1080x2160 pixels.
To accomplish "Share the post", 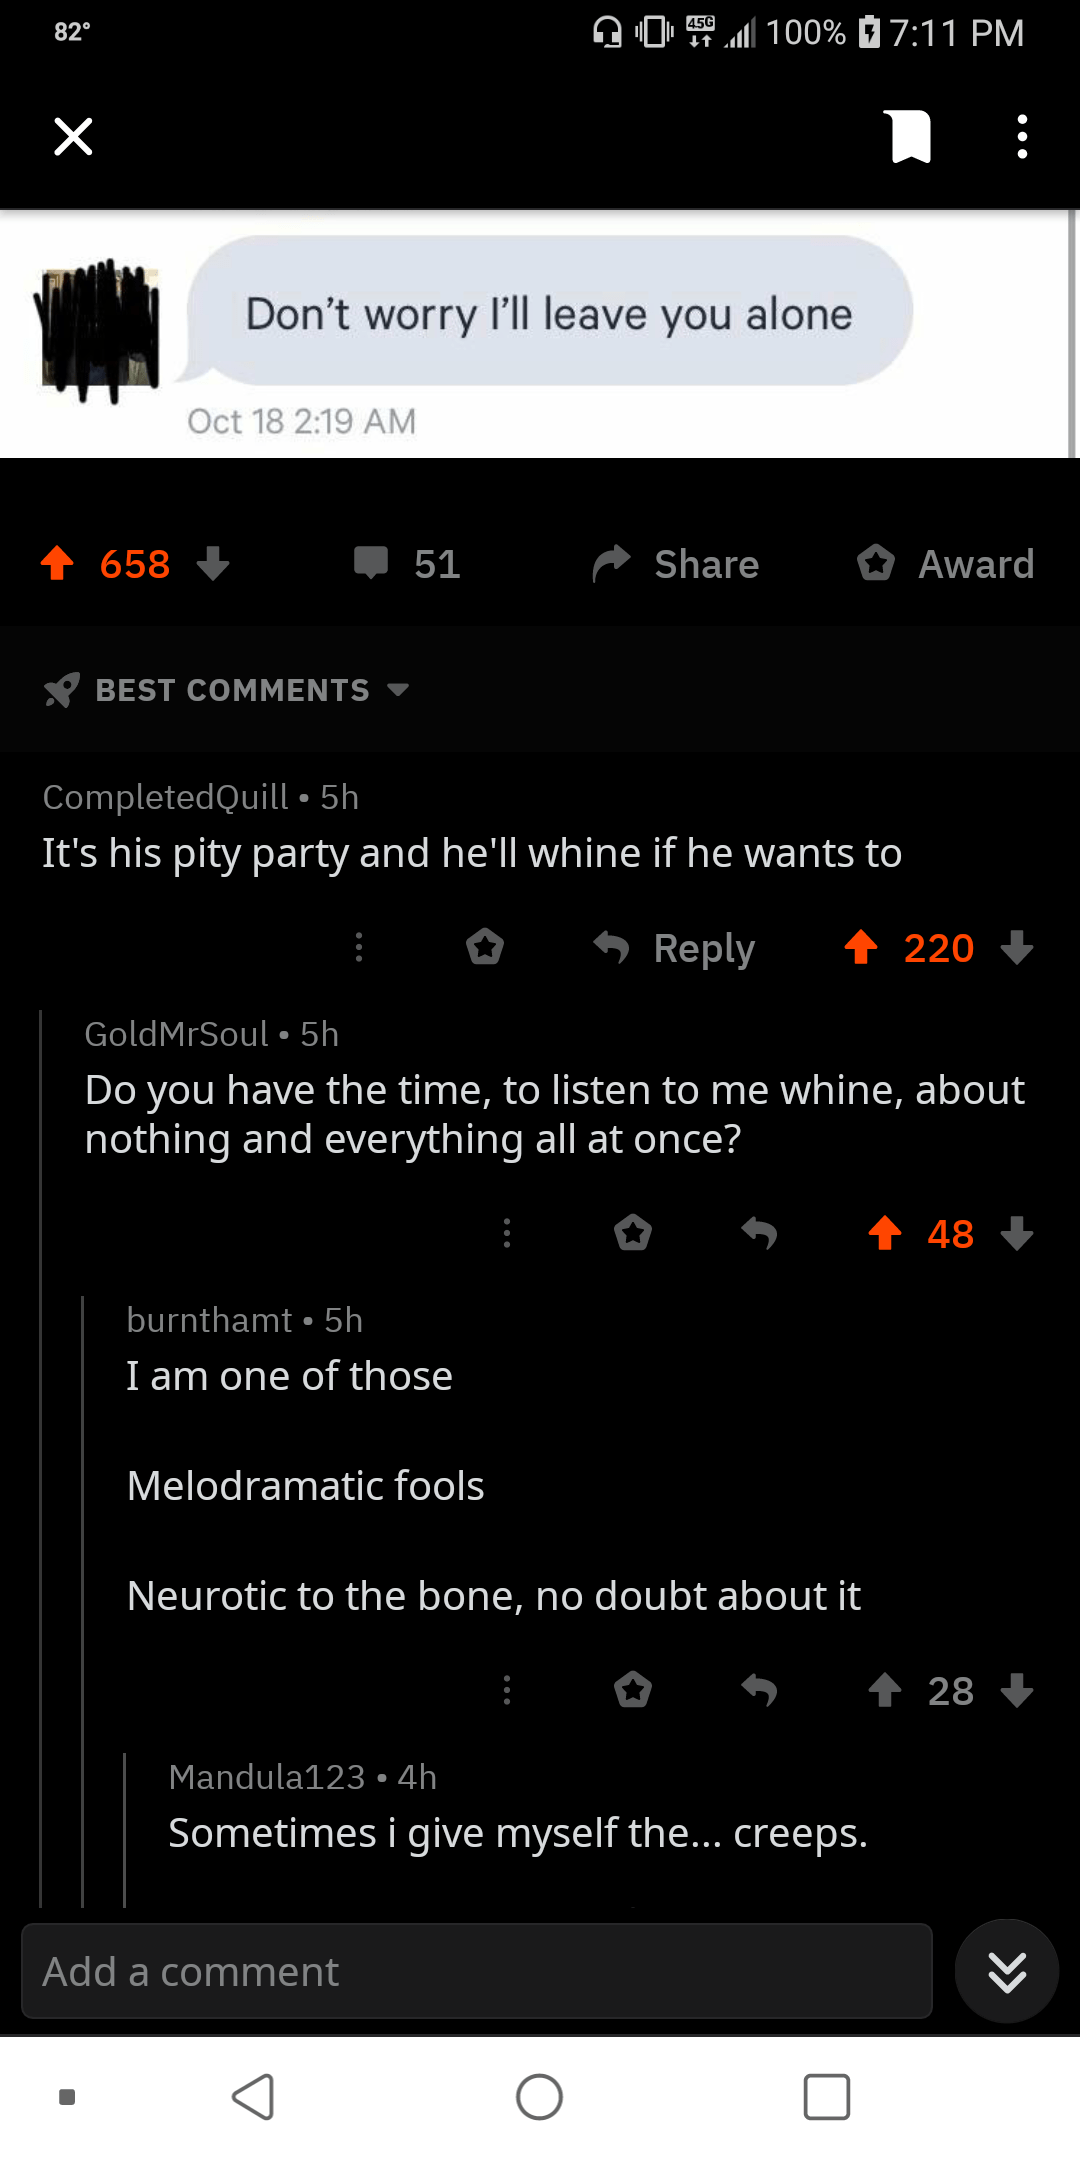I will pos(674,563).
